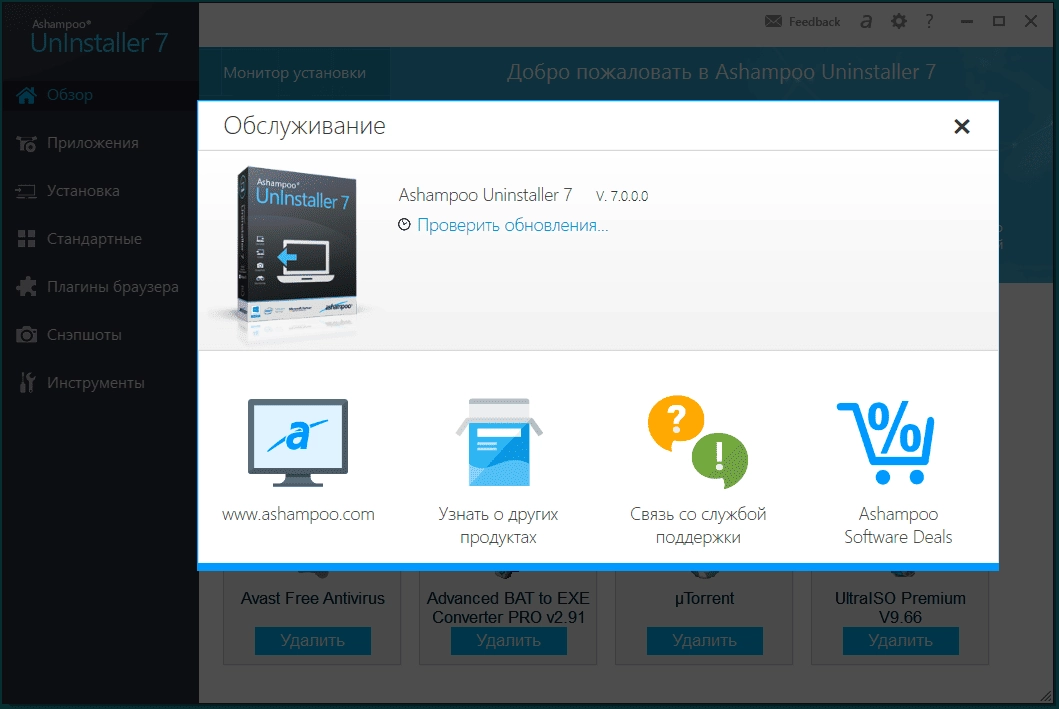Screen dimensions: 1059x709
Task: Click the Установка laptop icon
Action: click(x=26, y=192)
